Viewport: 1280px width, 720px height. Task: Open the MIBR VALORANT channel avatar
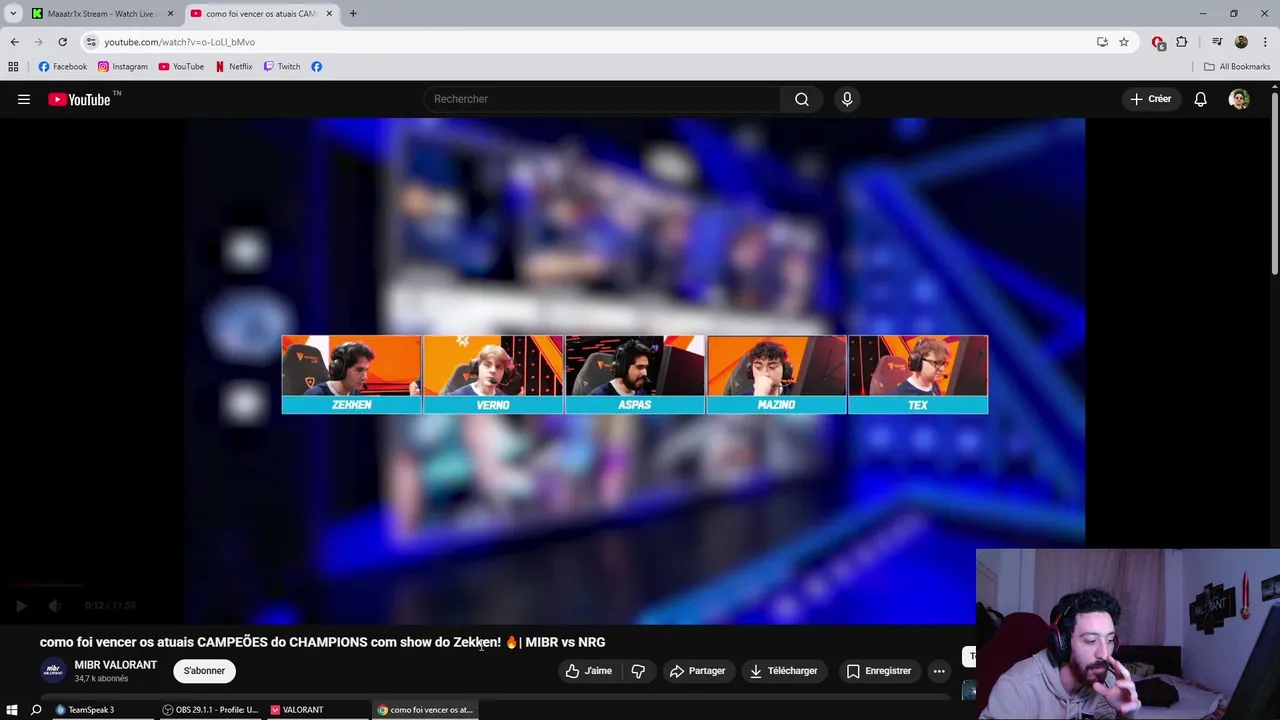pos(54,671)
